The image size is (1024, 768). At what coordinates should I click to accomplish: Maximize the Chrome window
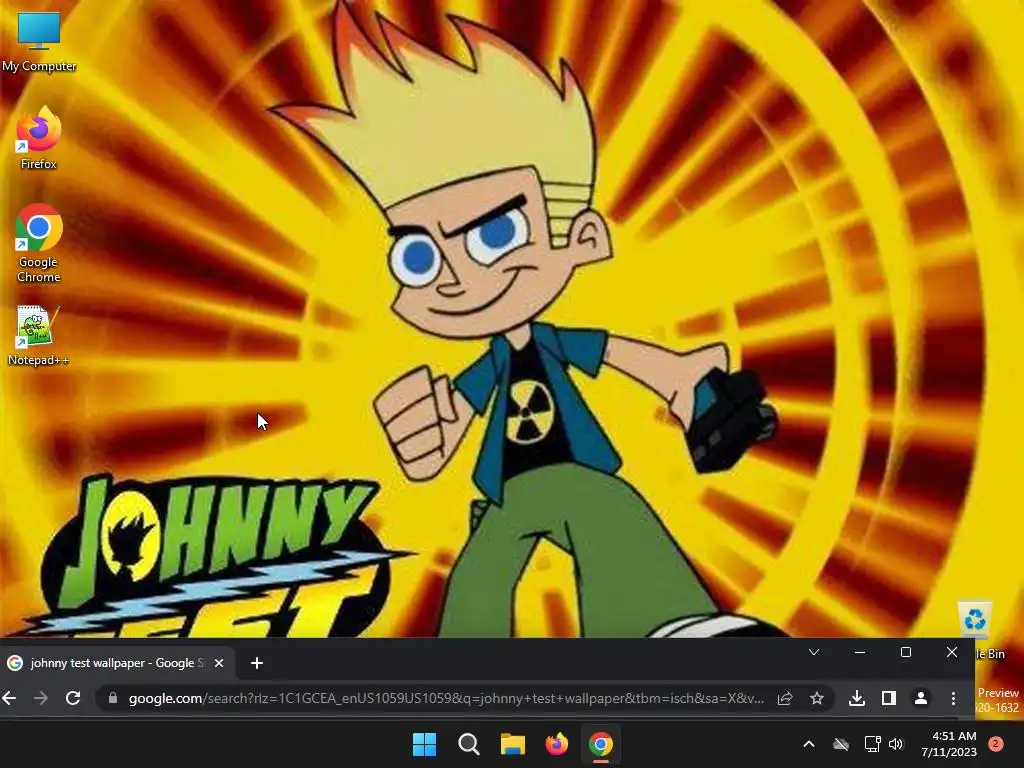906,652
